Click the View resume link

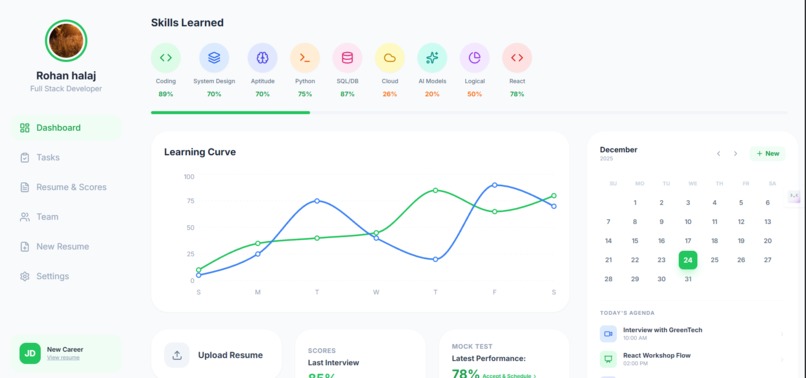point(63,358)
